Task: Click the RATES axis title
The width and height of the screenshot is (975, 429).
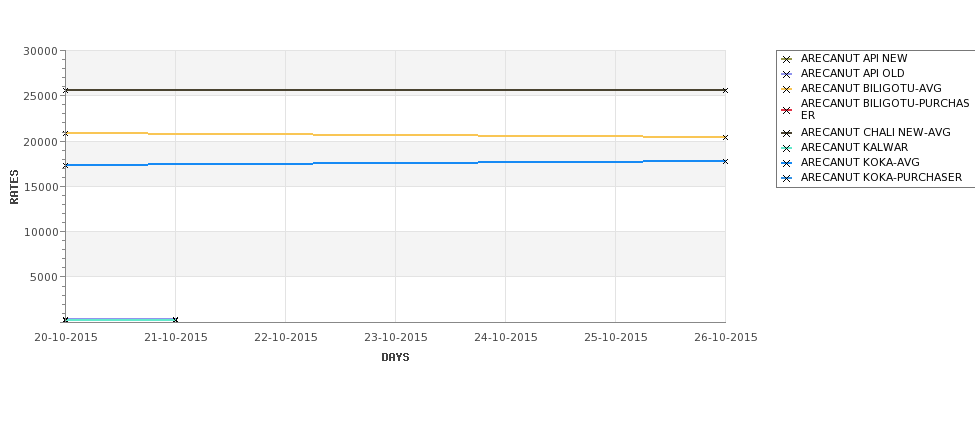Action: click(x=14, y=187)
